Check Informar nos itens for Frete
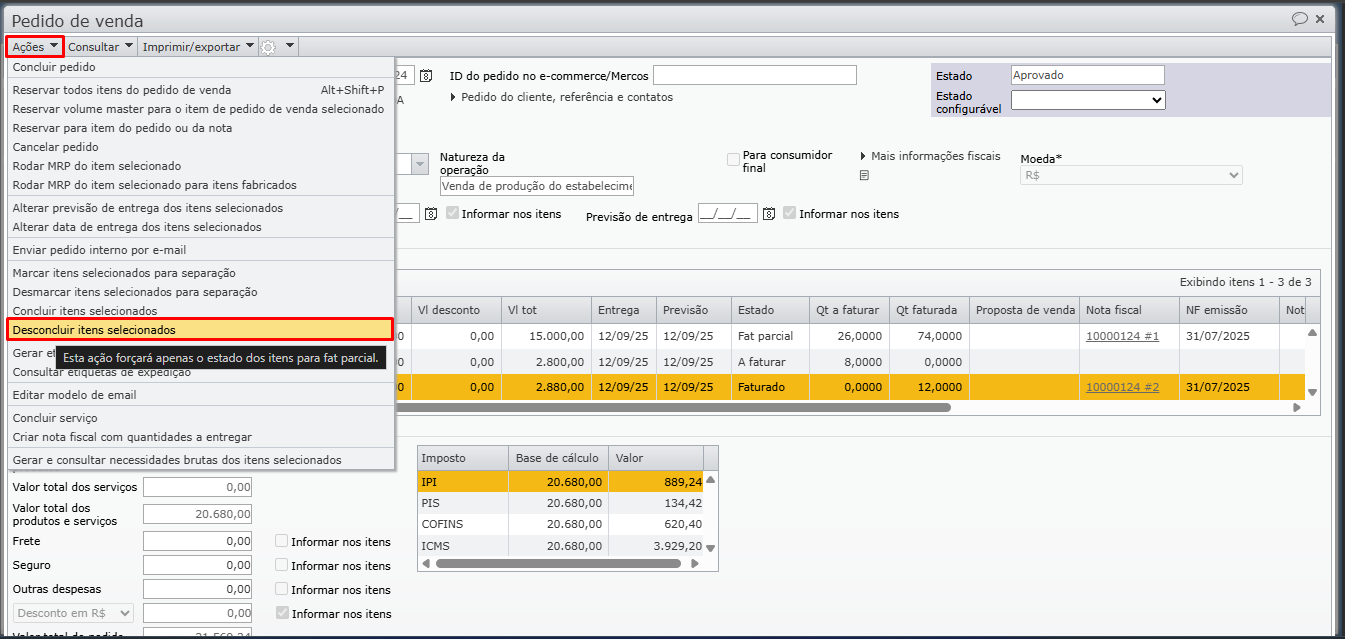Viewport: 1345px width, 639px height. click(282, 541)
